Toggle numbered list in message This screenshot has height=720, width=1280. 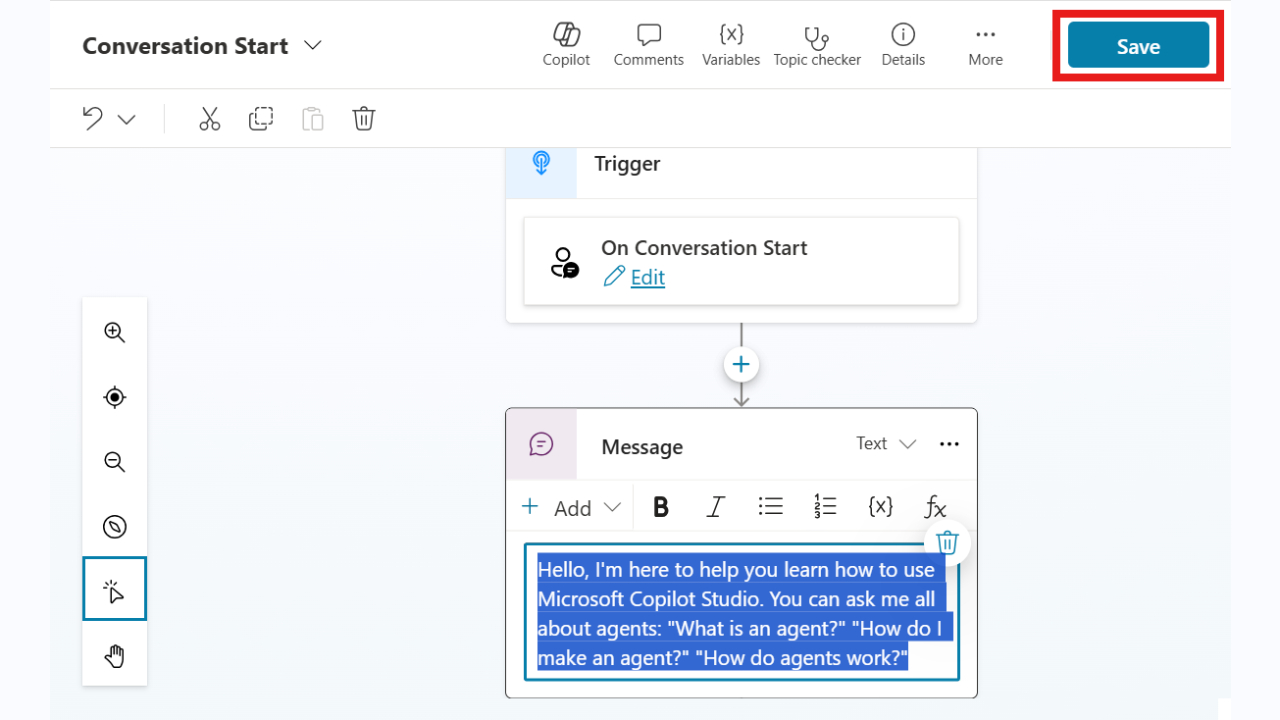click(825, 506)
